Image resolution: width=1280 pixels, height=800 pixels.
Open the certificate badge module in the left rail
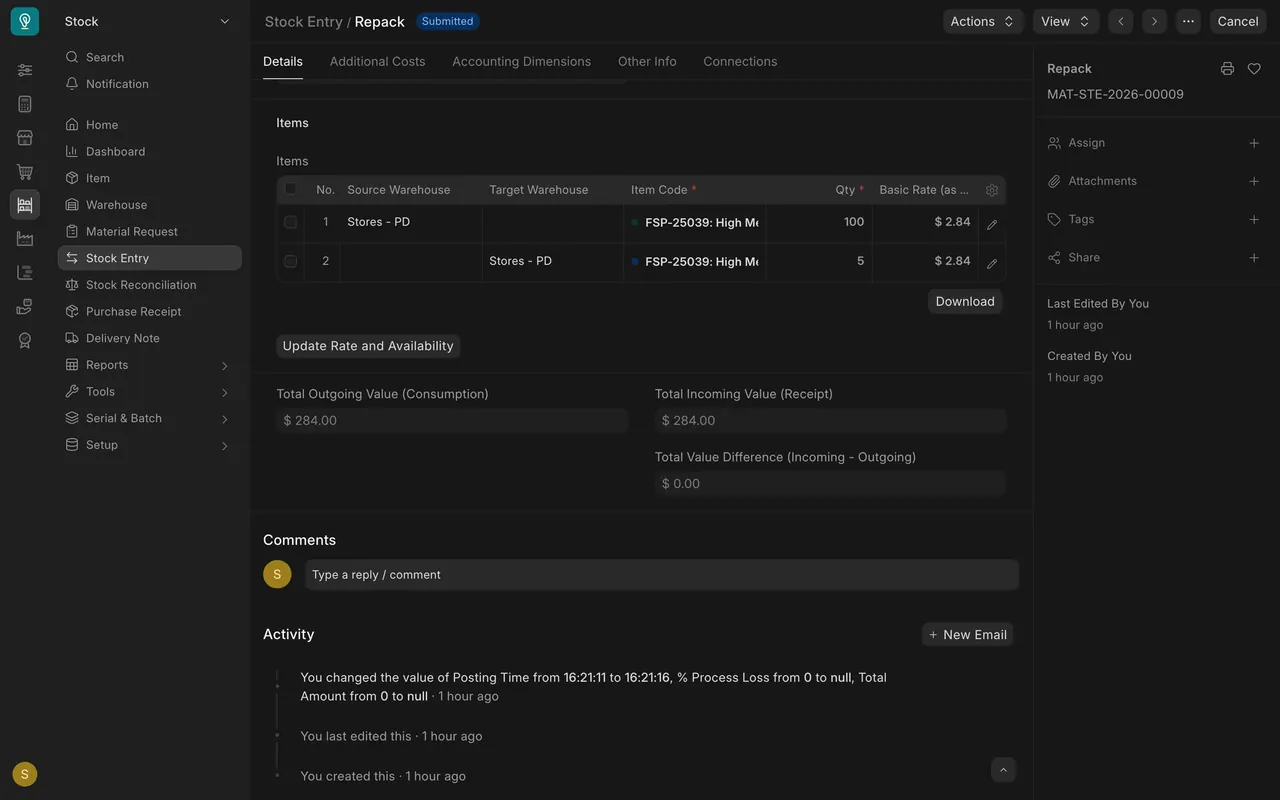point(25,340)
